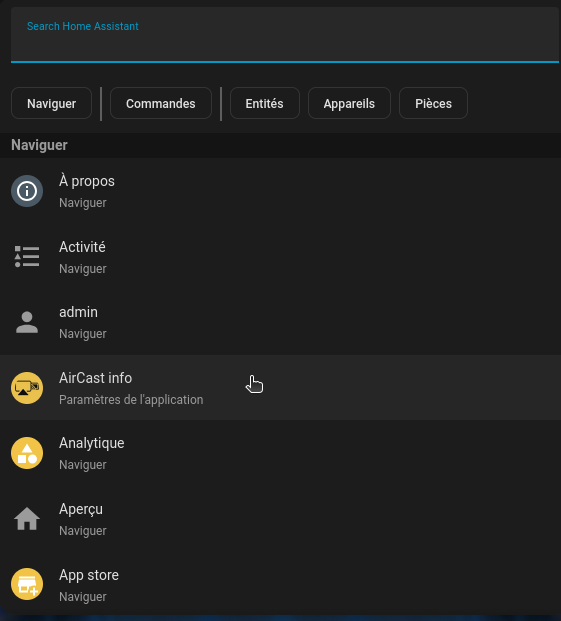The width and height of the screenshot is (561, 621).
Task: Click the À propos info icon
Action: (x=27, y=191)
